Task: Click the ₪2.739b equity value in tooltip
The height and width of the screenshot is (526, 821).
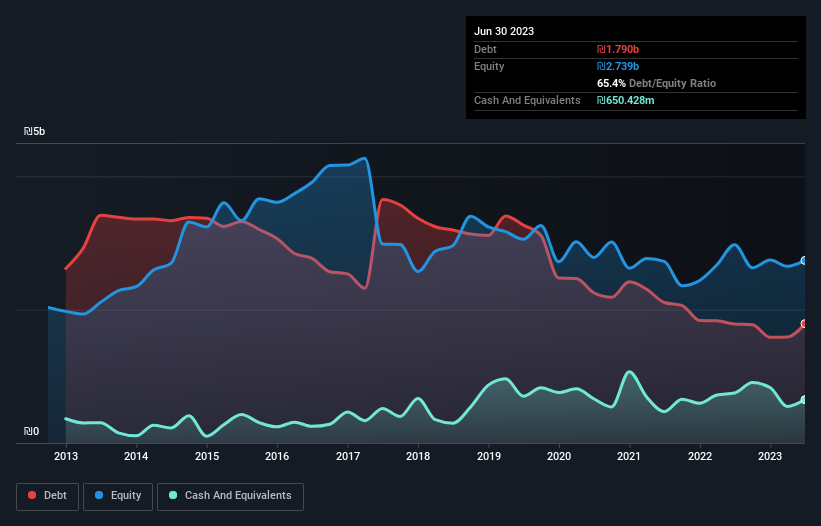Action: click(x=618, y=66)
